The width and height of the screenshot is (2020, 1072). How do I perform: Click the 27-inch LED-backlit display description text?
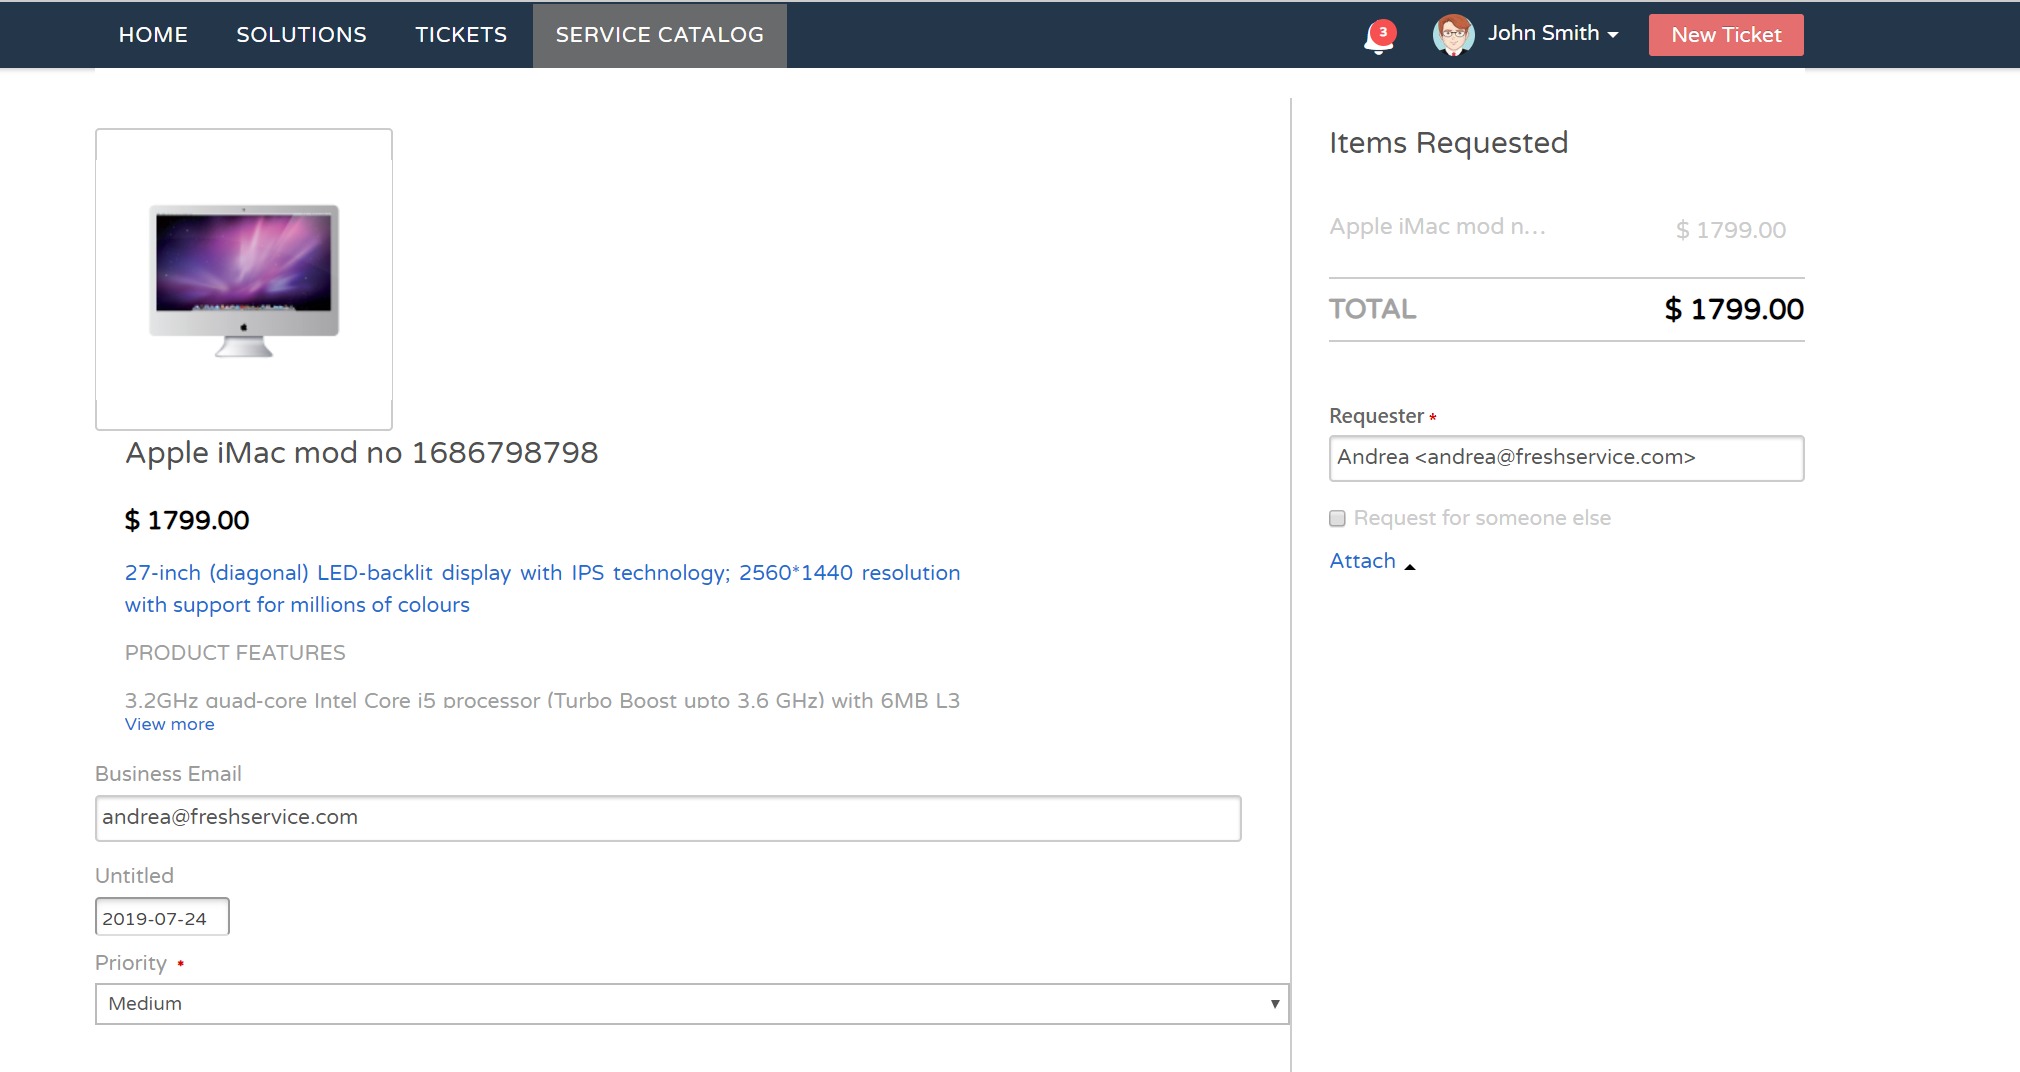pyautogui.click(x=542, y=589)
